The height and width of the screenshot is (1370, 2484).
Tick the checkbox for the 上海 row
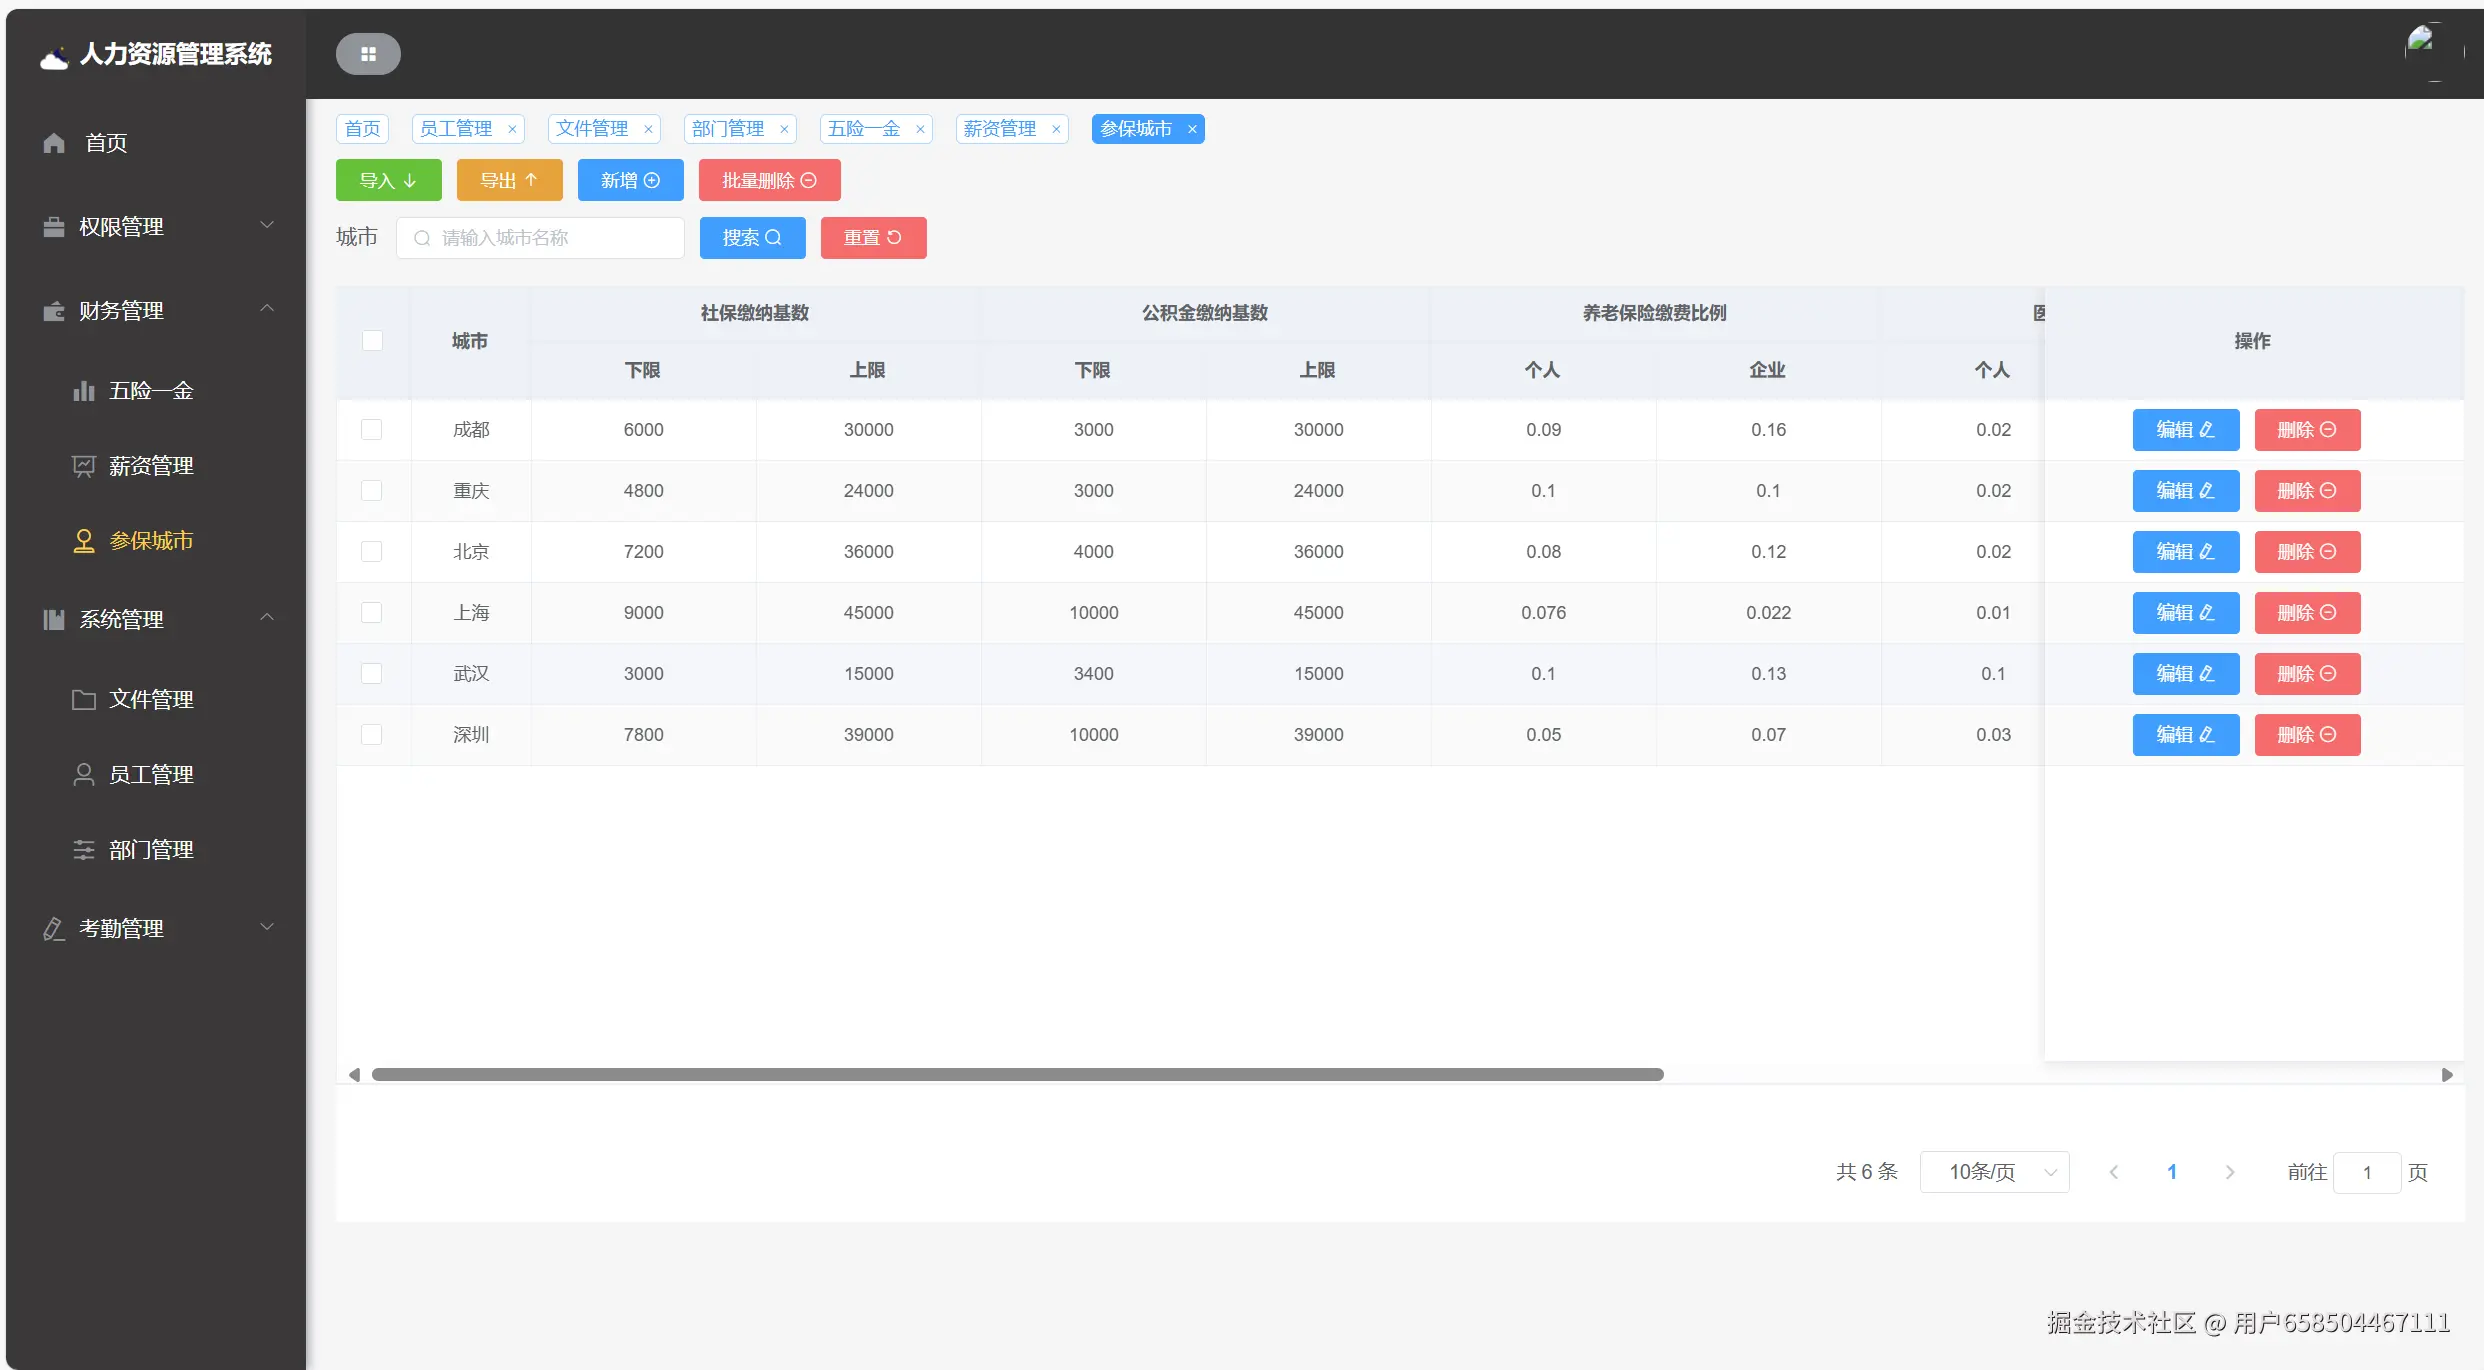click(372, 613)
